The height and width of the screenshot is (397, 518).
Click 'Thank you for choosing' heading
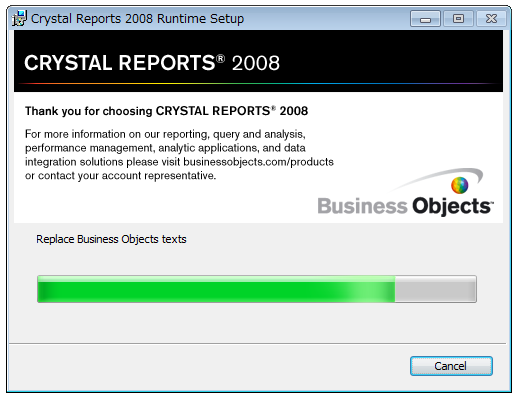pyautogui.click(x=166, y=111)
